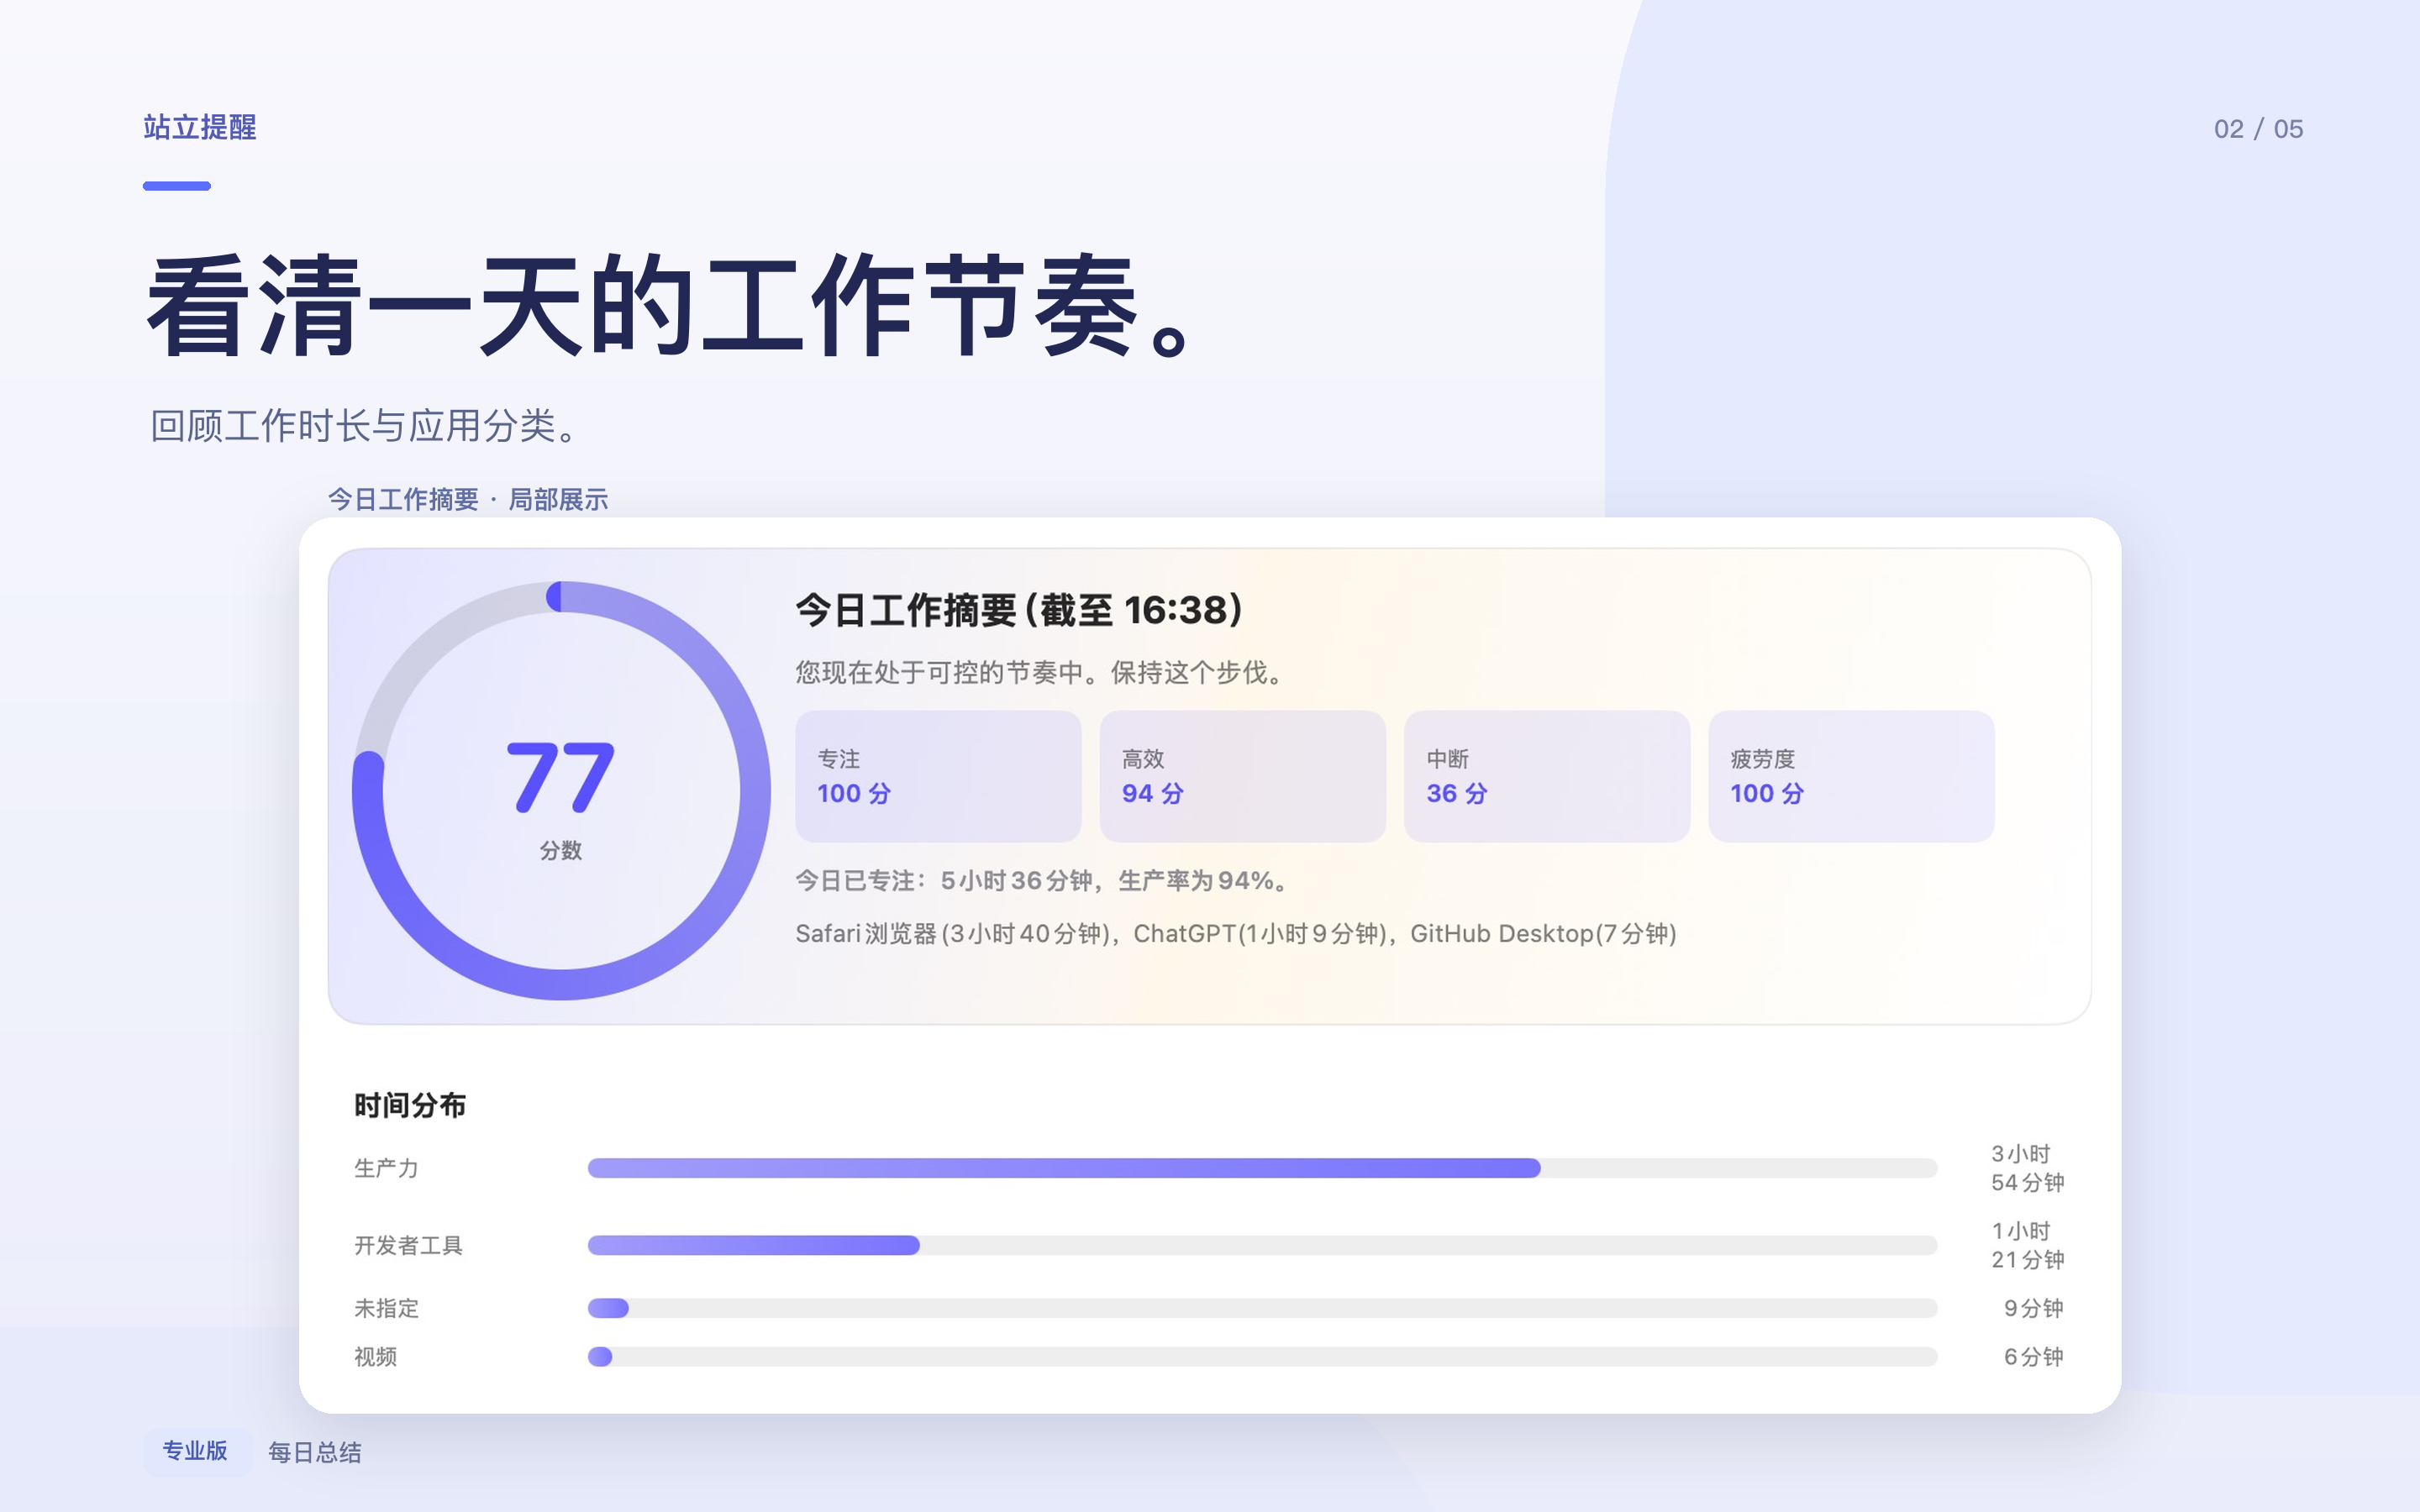Screen dimensions: 2420x1512
Task: Click the 3小时 54分钟 duration value
Action: 2027,1168
